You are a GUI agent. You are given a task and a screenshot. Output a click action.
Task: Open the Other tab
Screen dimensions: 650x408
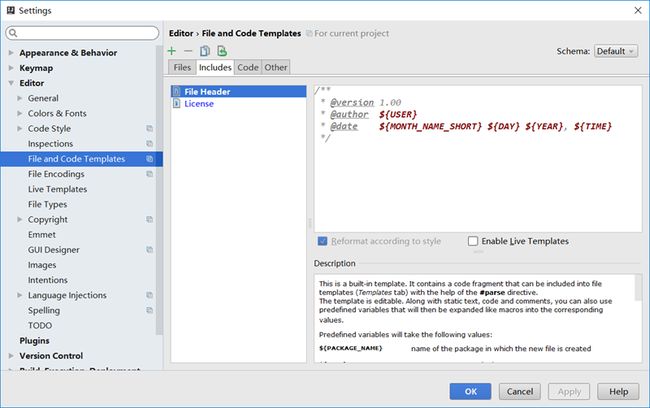tap(276, 67)
